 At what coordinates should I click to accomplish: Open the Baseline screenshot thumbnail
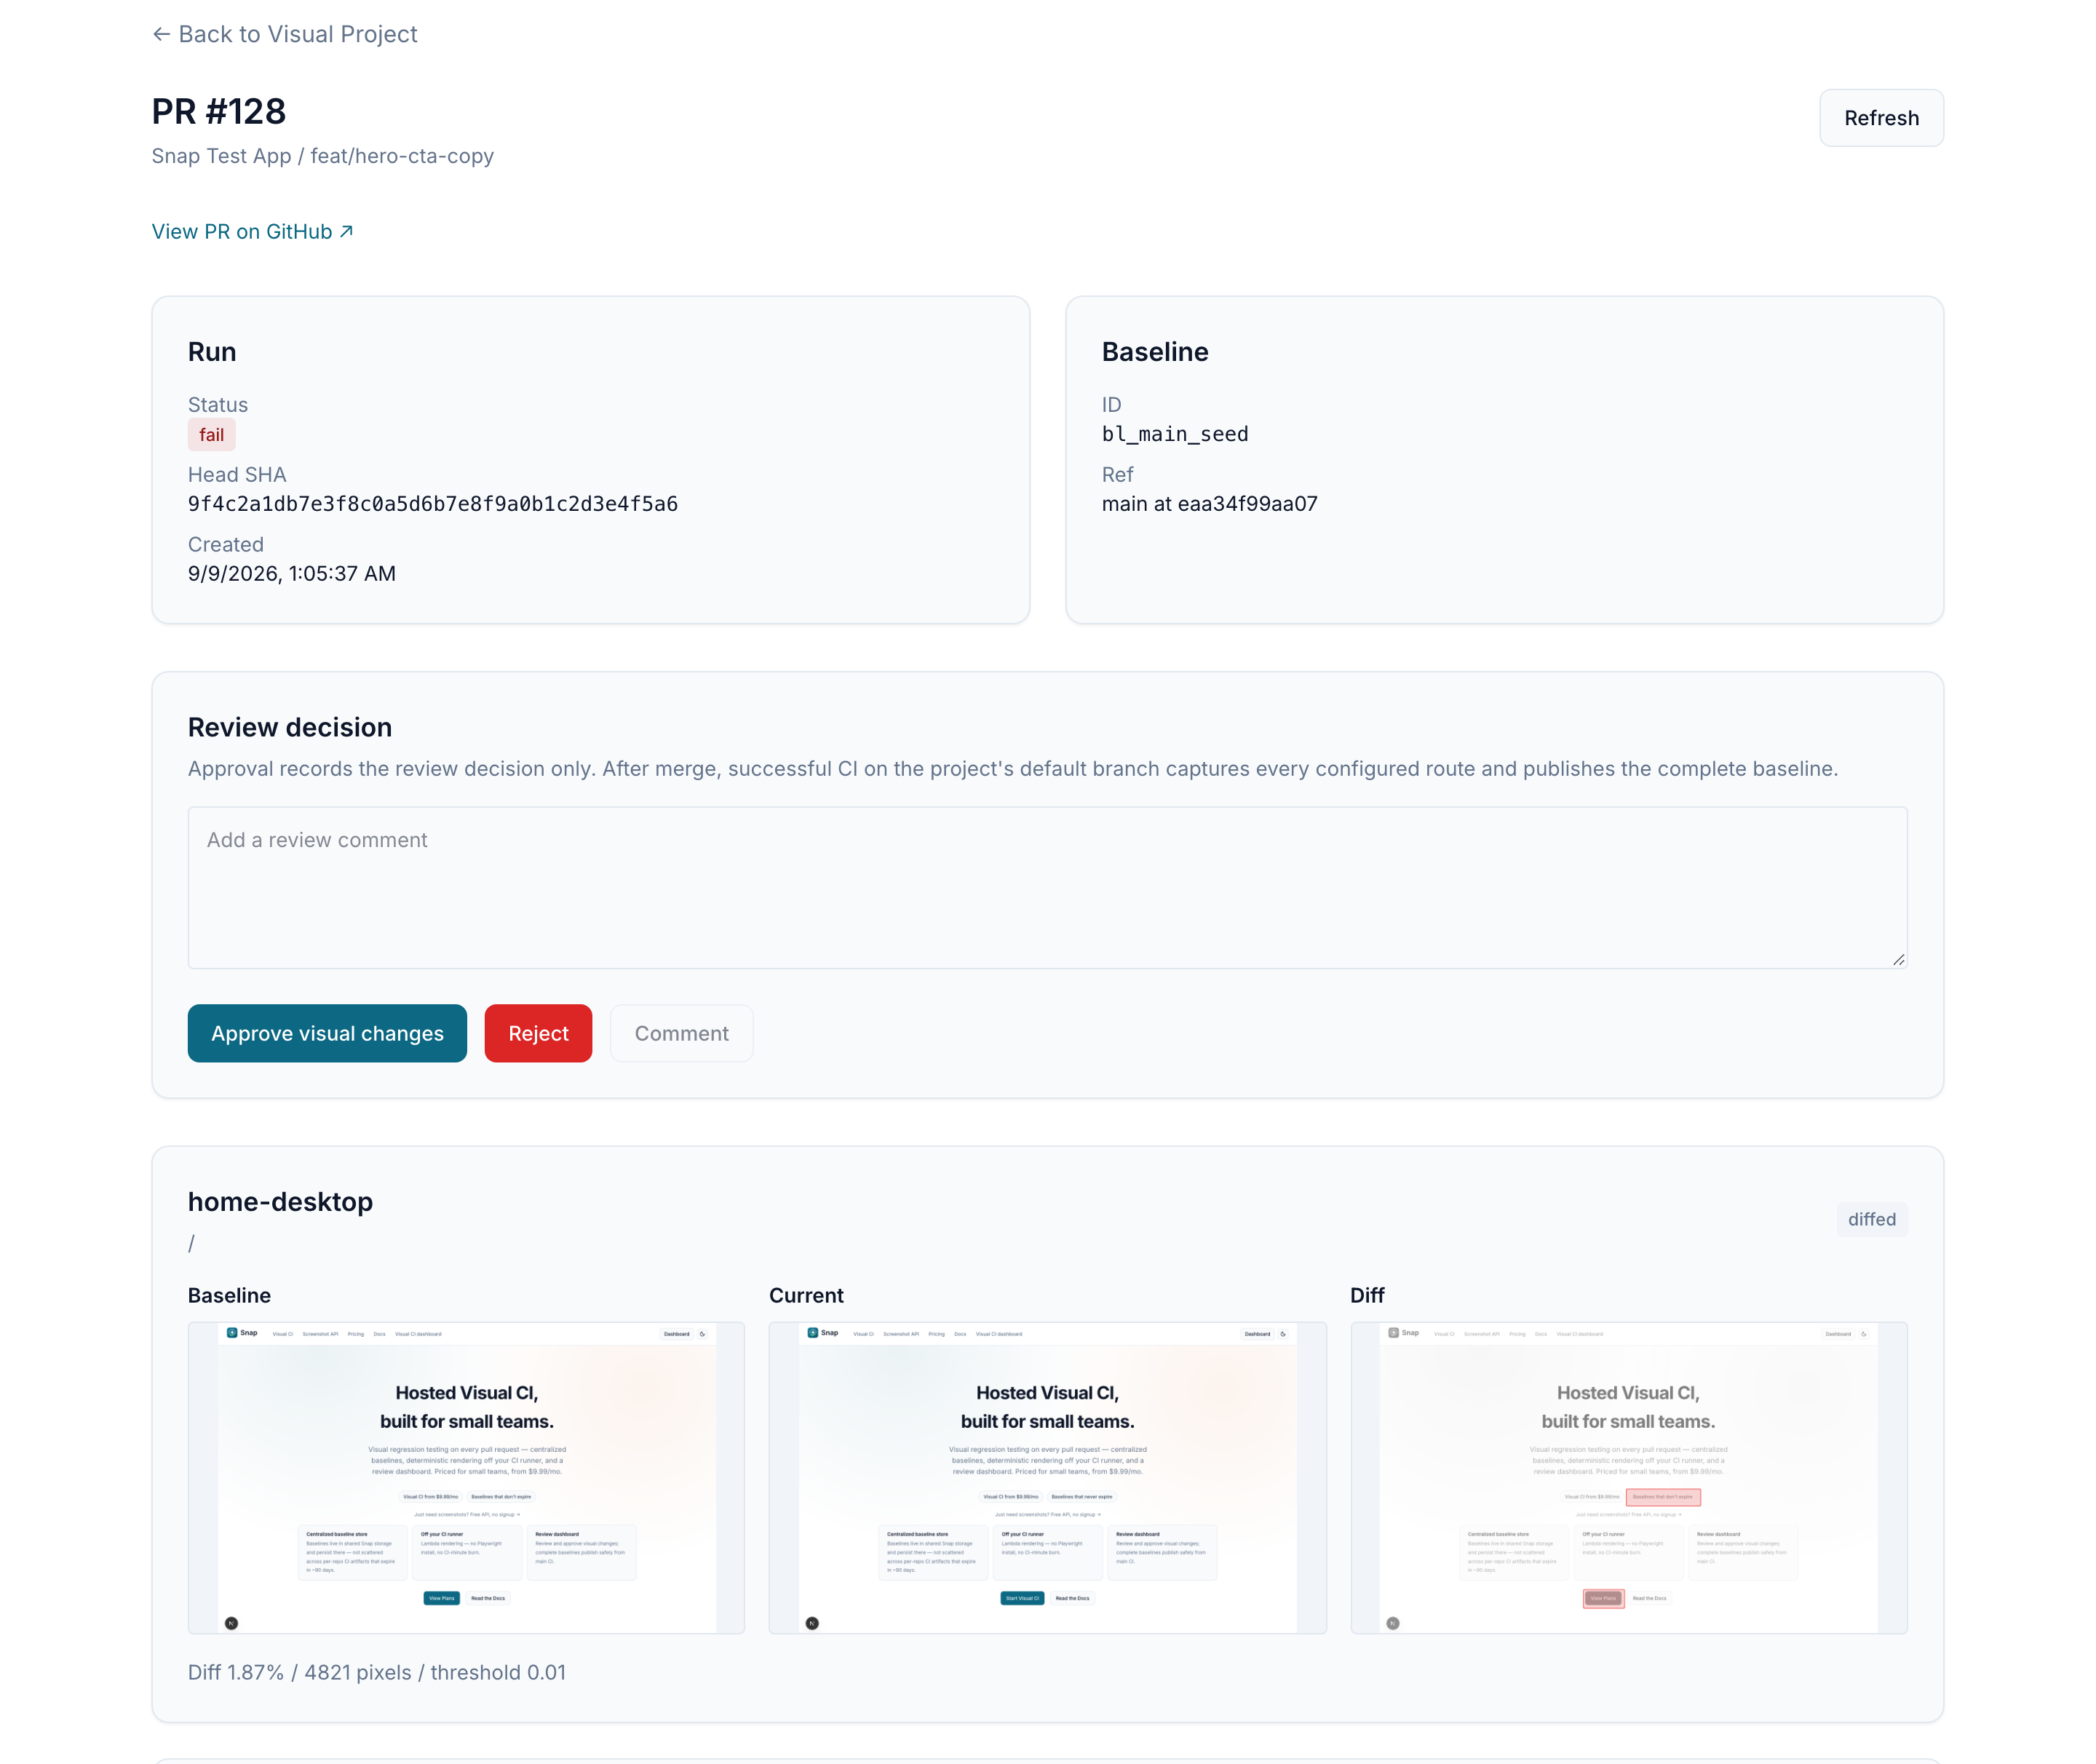pos(466,1477)
